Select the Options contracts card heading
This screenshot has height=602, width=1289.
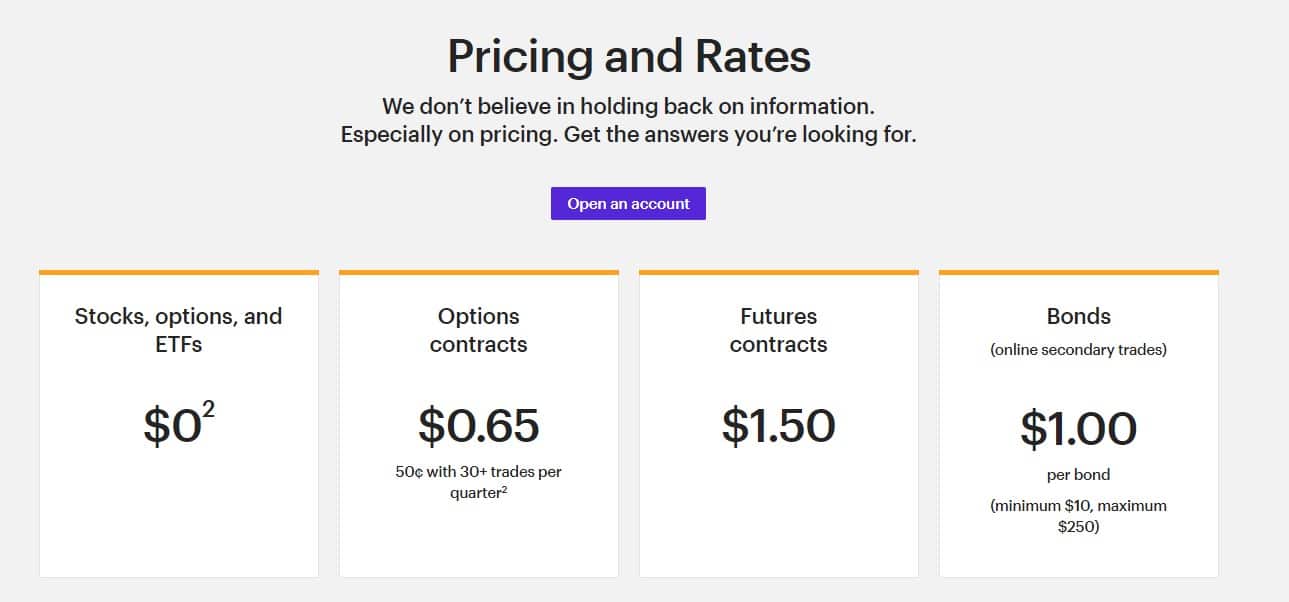click(479, 330)
